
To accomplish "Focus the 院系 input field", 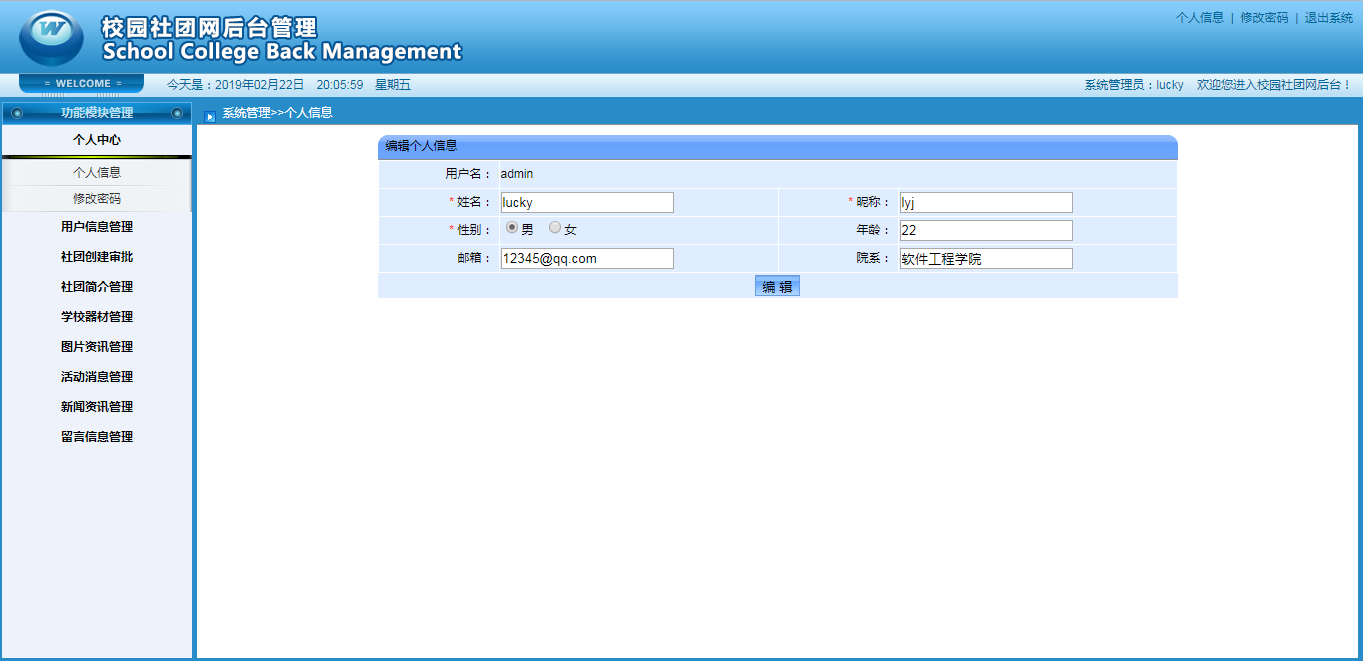I will (x=986, y=259).
